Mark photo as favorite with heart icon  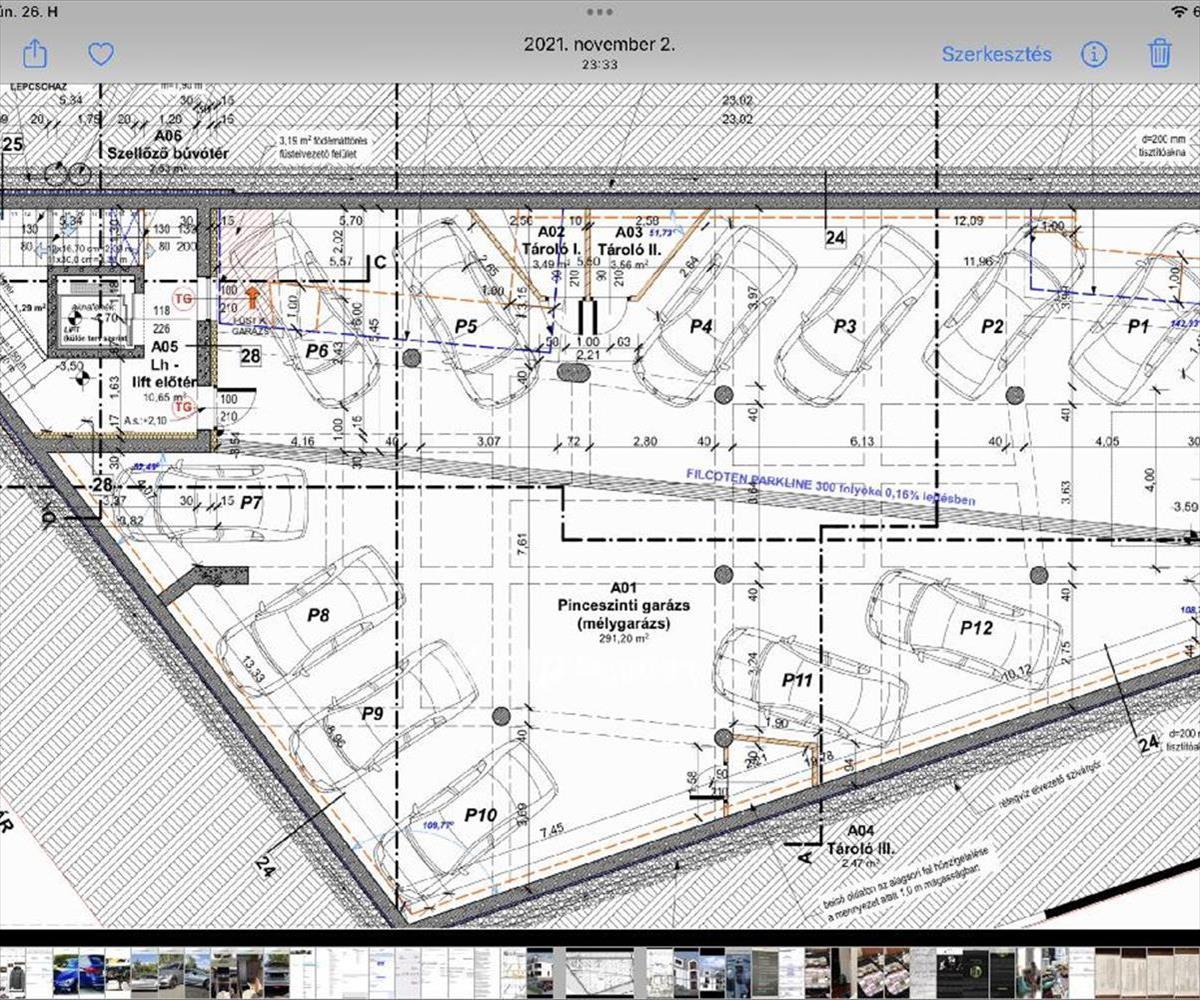(101, 53)
